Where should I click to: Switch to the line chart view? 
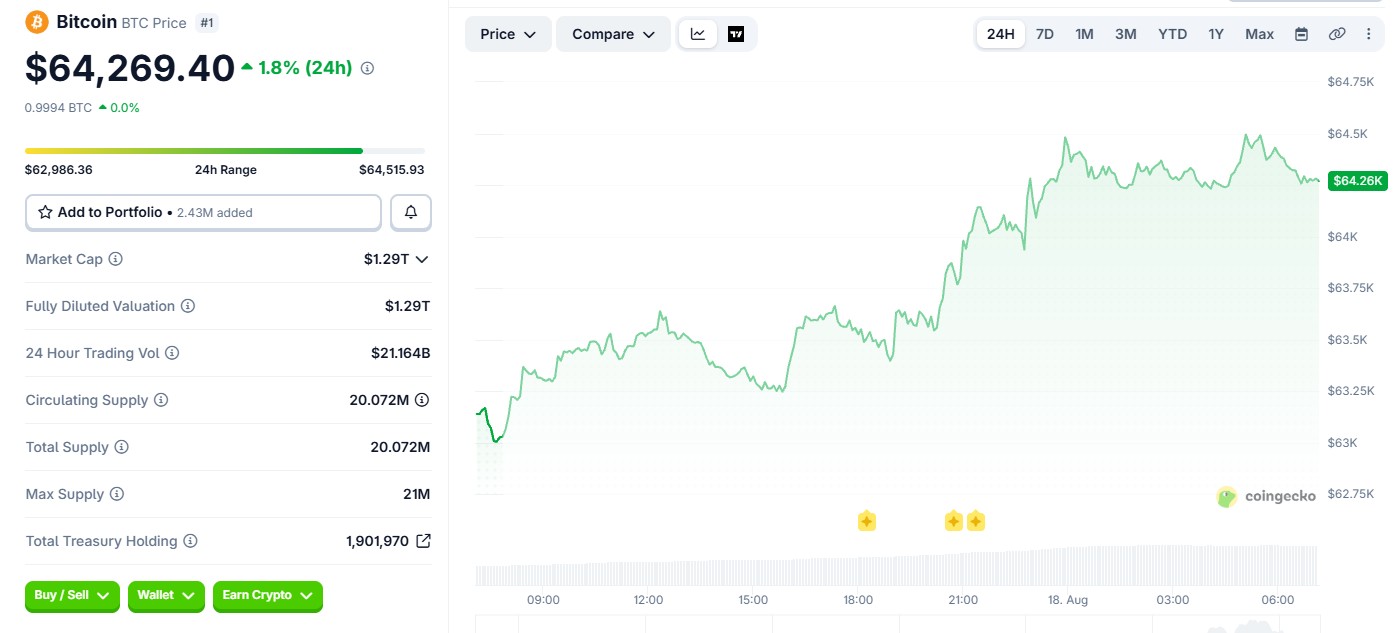pyautogui.click(x=698, y=34)
